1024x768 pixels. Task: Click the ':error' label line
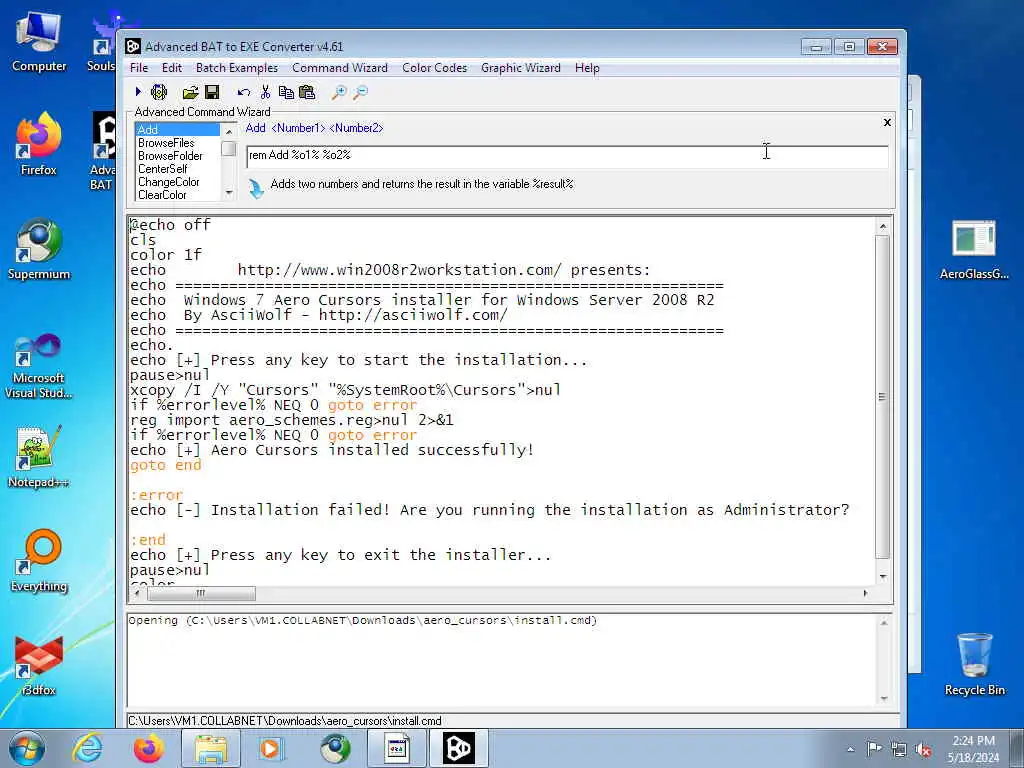(157, 495)
